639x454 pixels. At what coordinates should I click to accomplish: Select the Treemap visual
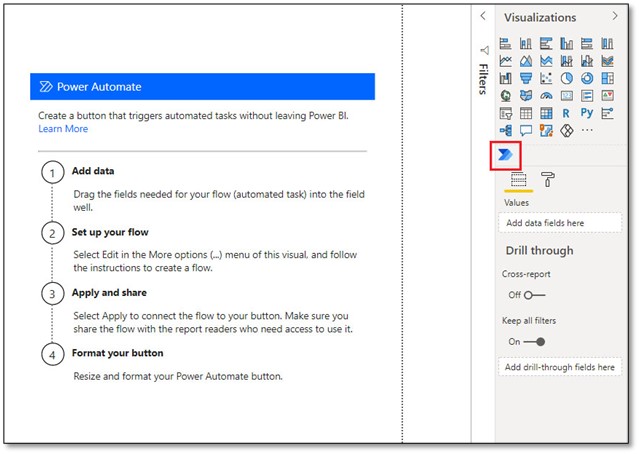pyautogui.click(x=607, y=78)
